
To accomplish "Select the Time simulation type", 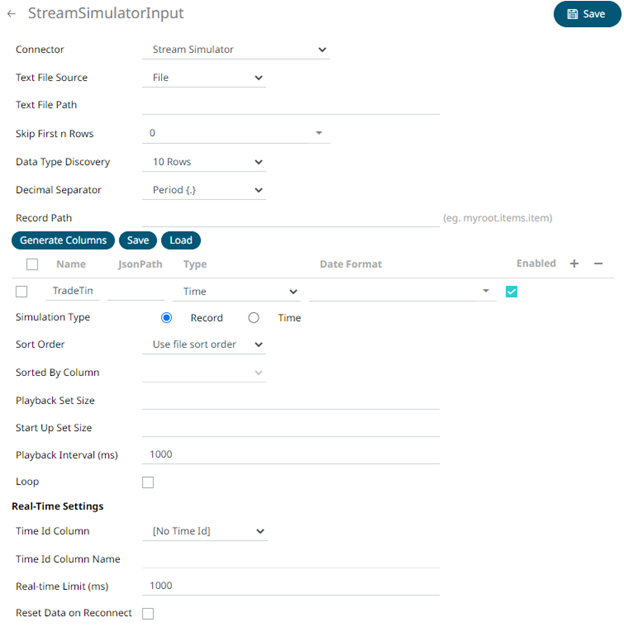I will tap(254, 318).
